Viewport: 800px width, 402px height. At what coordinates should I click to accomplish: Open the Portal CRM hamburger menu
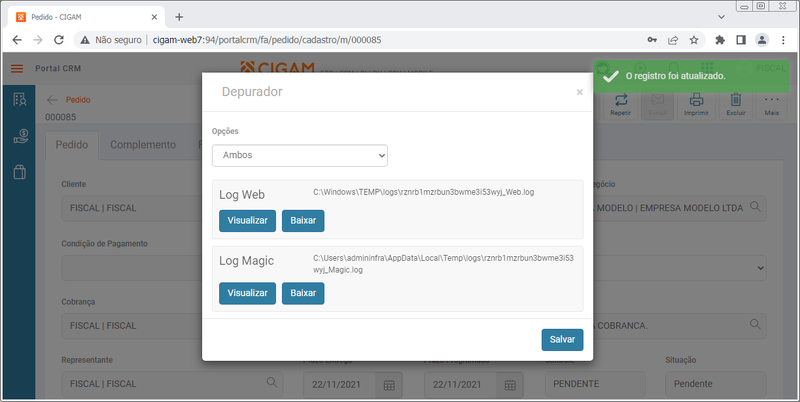click(17, 68)
